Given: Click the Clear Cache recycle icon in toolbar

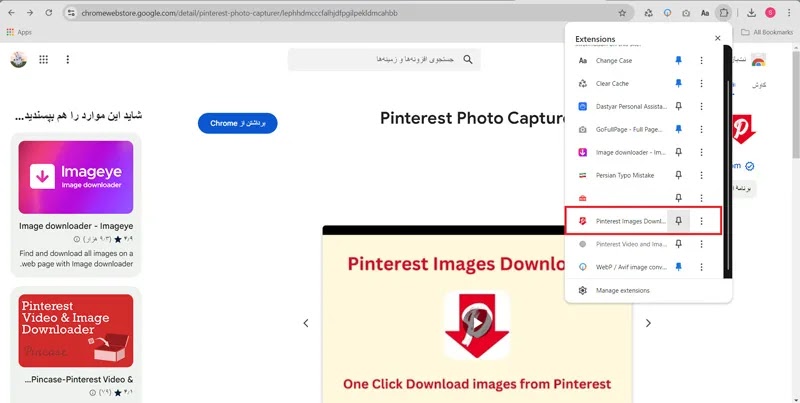Looking at the screenshot, I should 648,13.
